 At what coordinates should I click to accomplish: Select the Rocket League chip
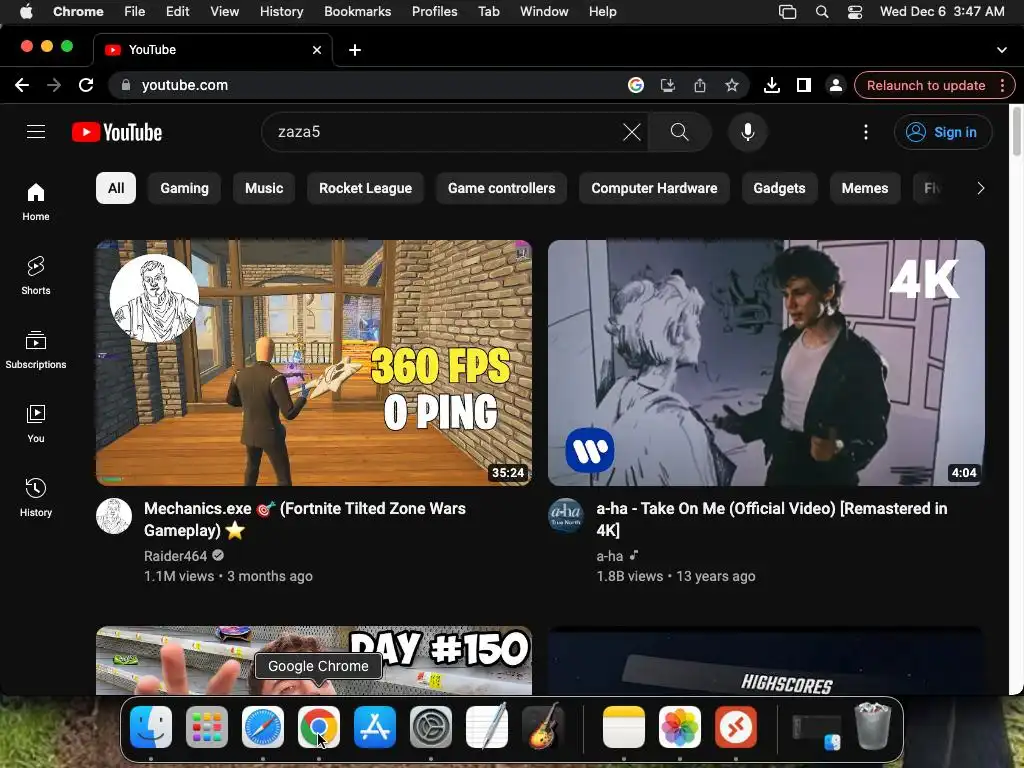point(365,188)
